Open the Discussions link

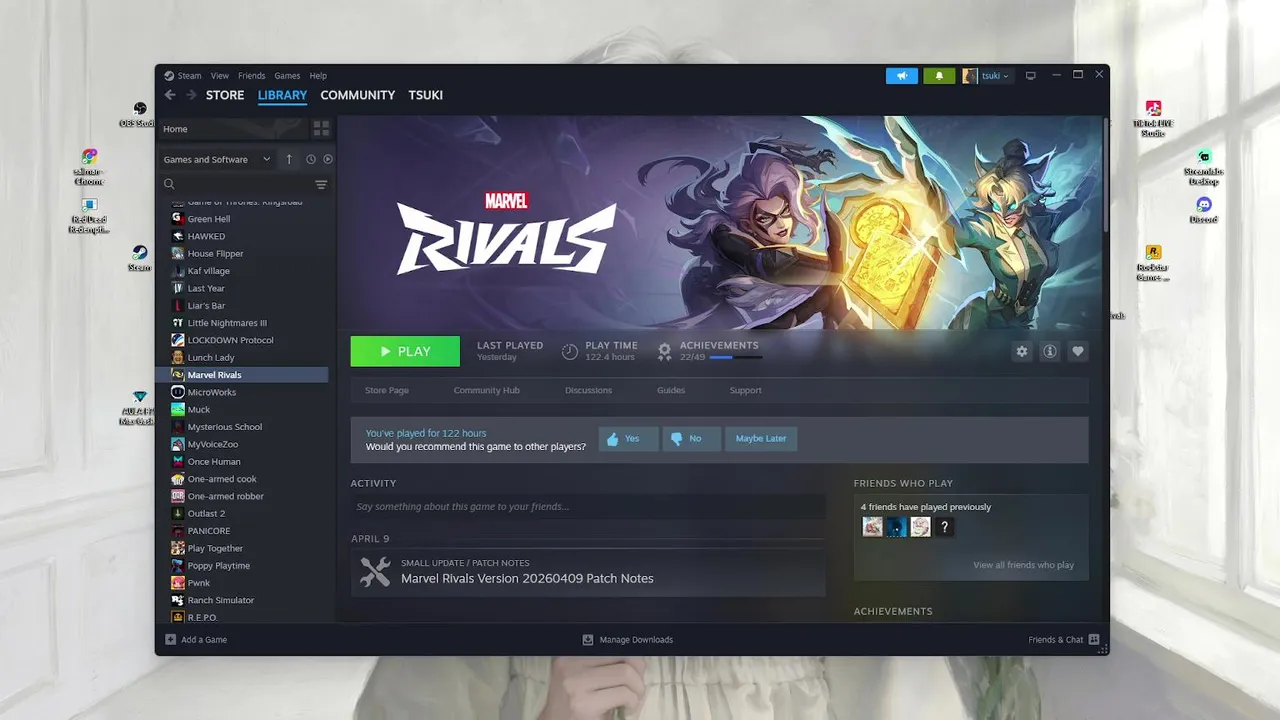tap(588, 390)
